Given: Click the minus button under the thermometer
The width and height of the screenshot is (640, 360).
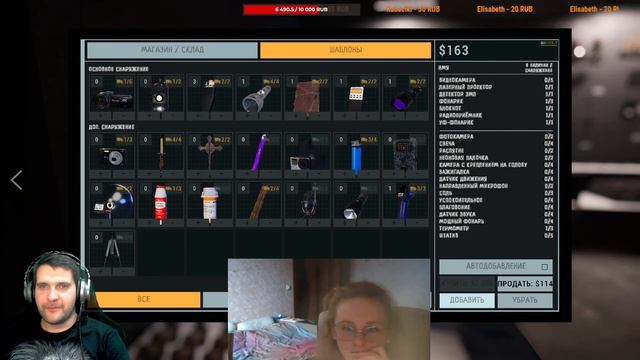Looking at the screenshot, I should point(417,223).
